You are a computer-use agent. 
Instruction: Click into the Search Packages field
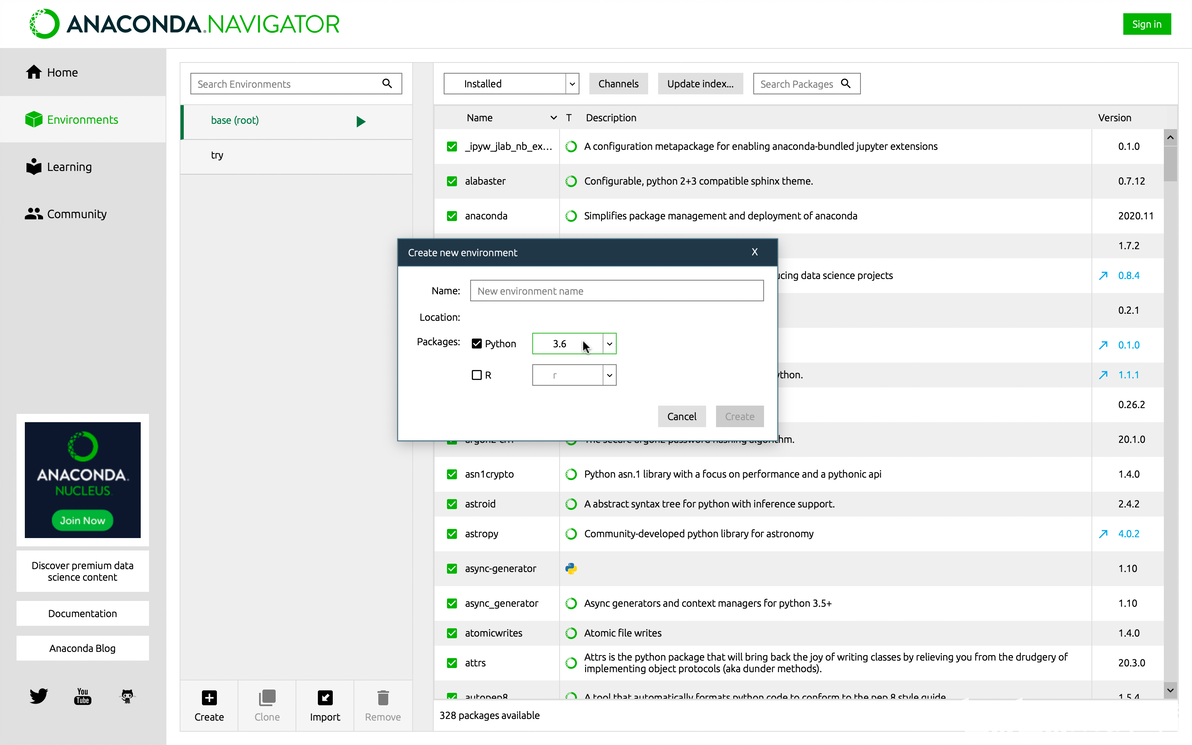click(807, 84)
